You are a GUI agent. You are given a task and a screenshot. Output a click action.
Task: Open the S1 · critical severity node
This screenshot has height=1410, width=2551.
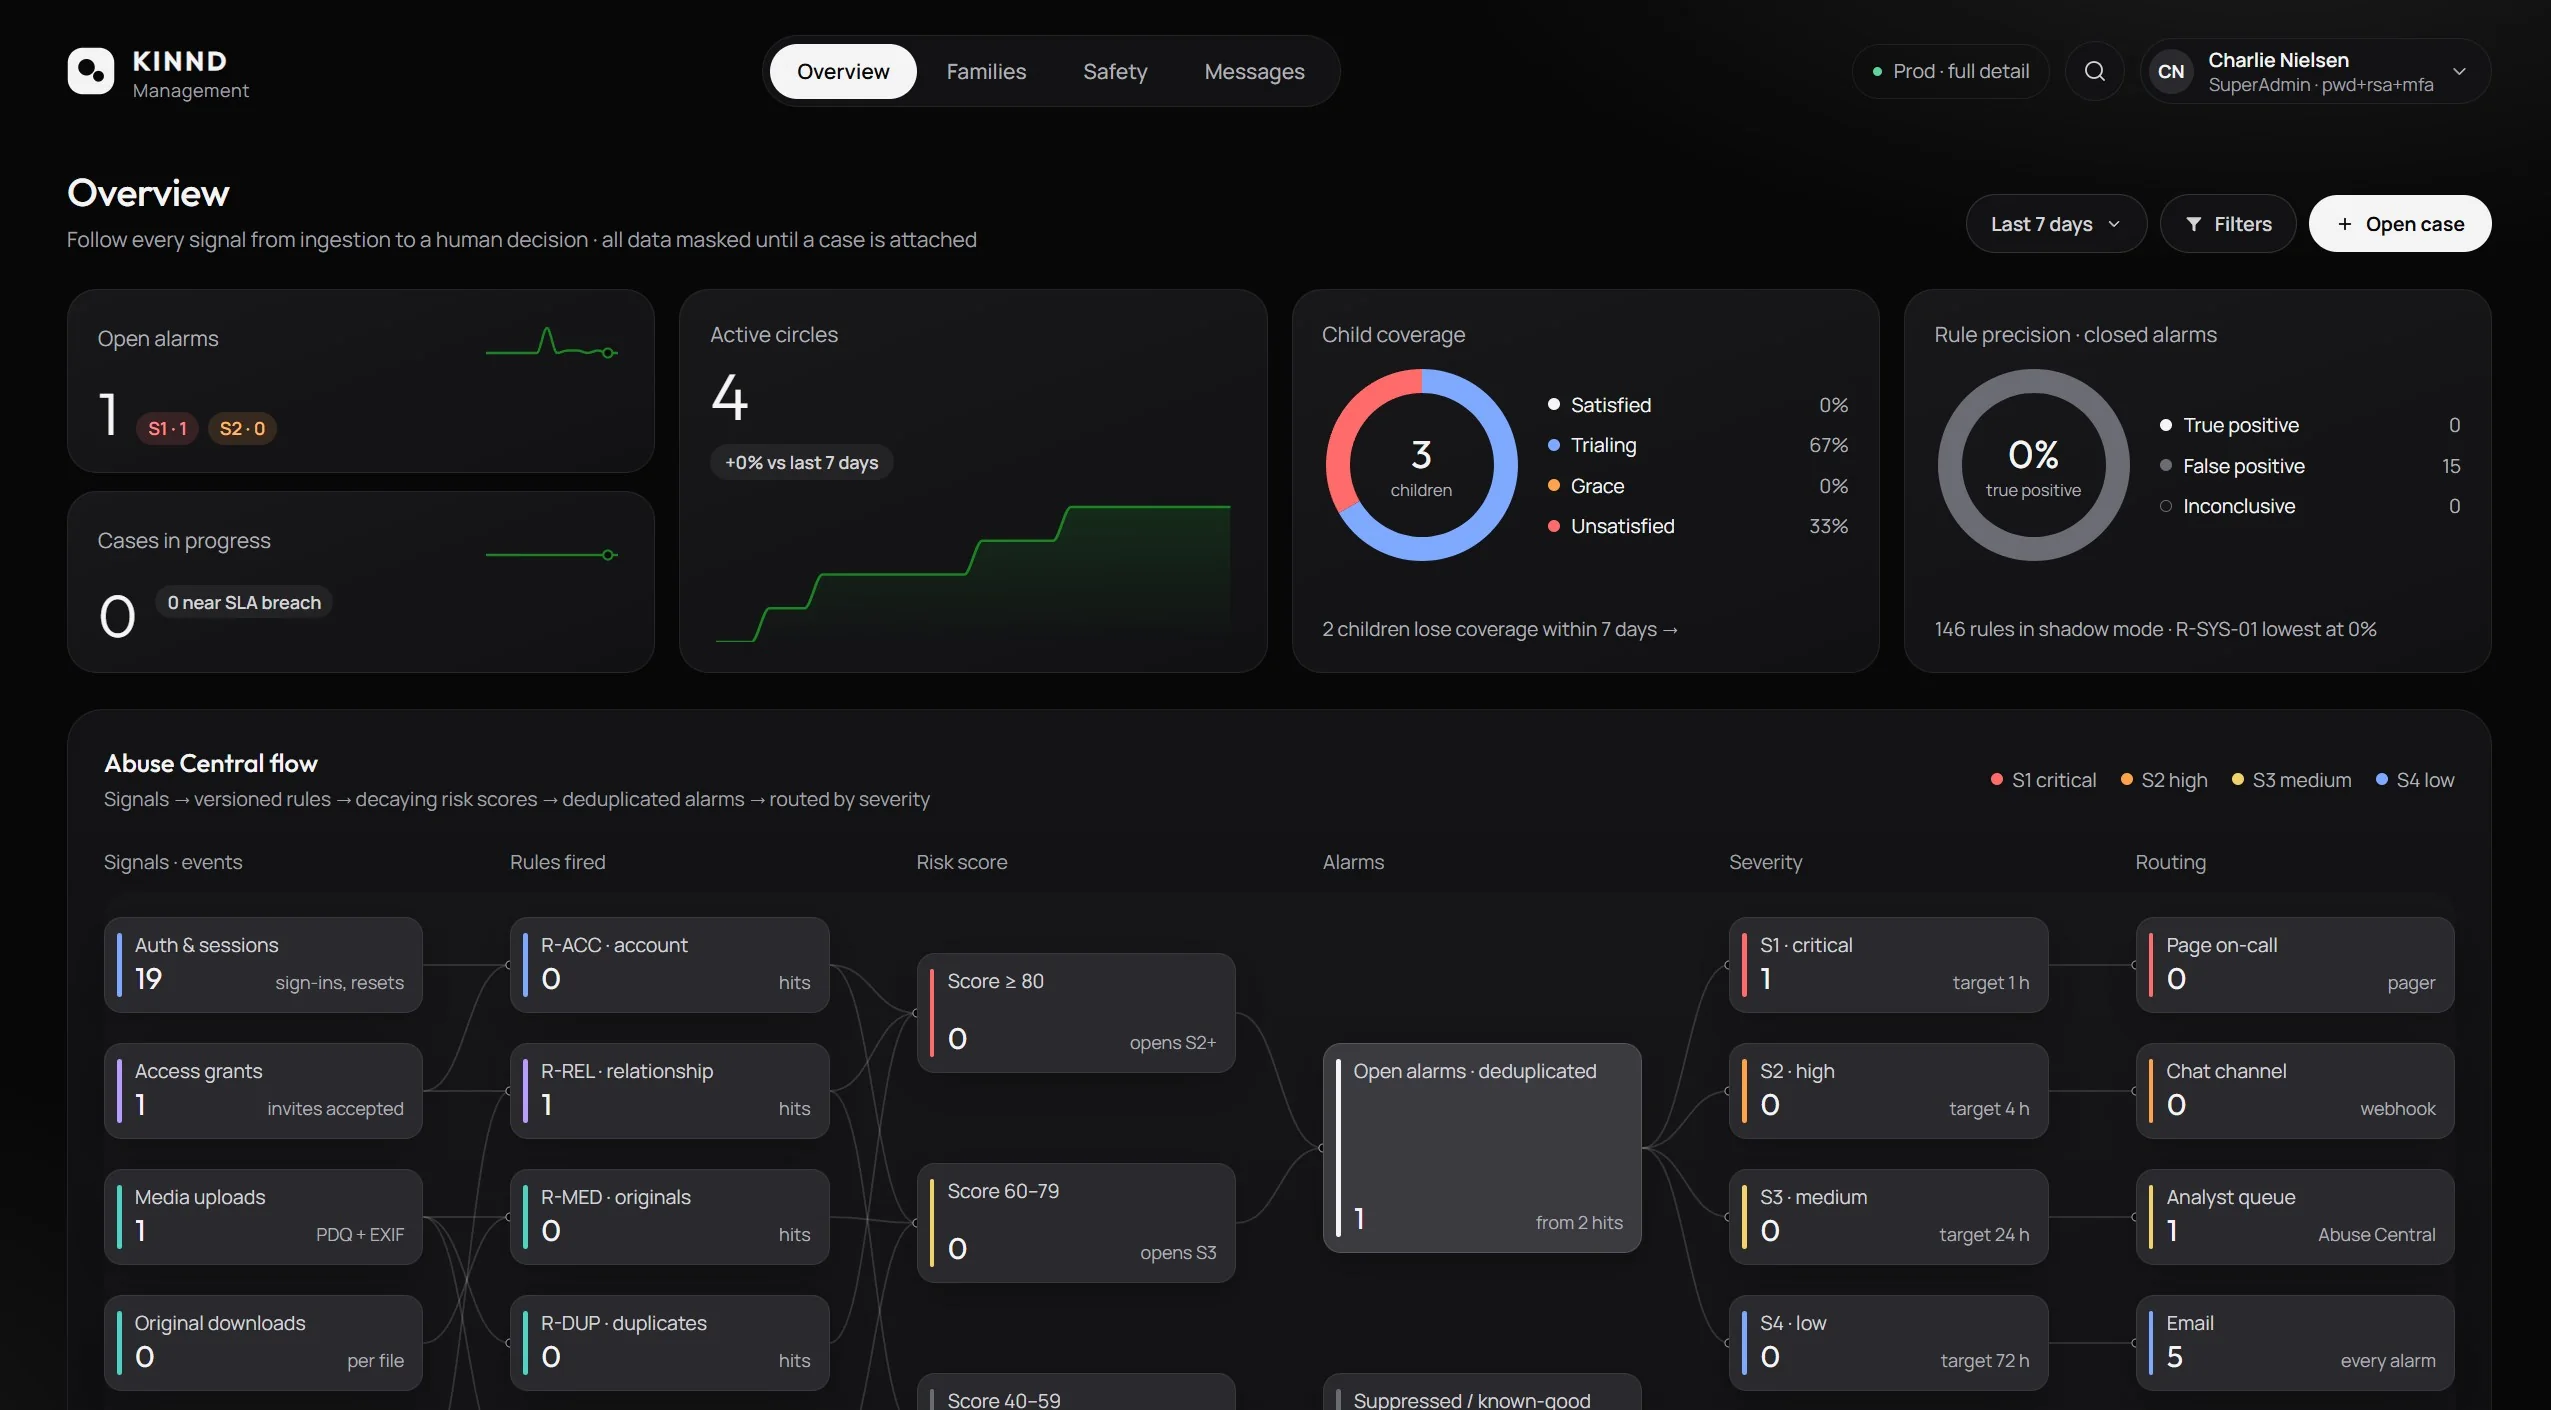1888,965
